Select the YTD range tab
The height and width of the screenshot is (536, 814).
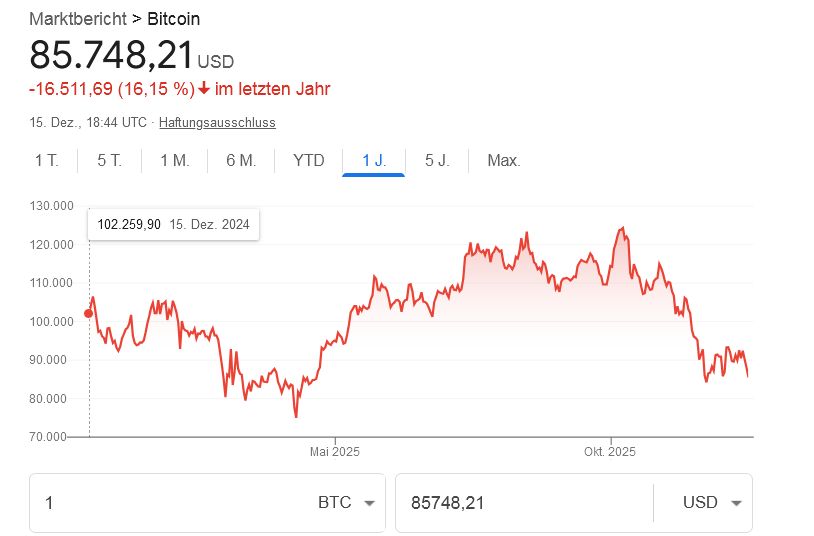[x=308, y=160]
